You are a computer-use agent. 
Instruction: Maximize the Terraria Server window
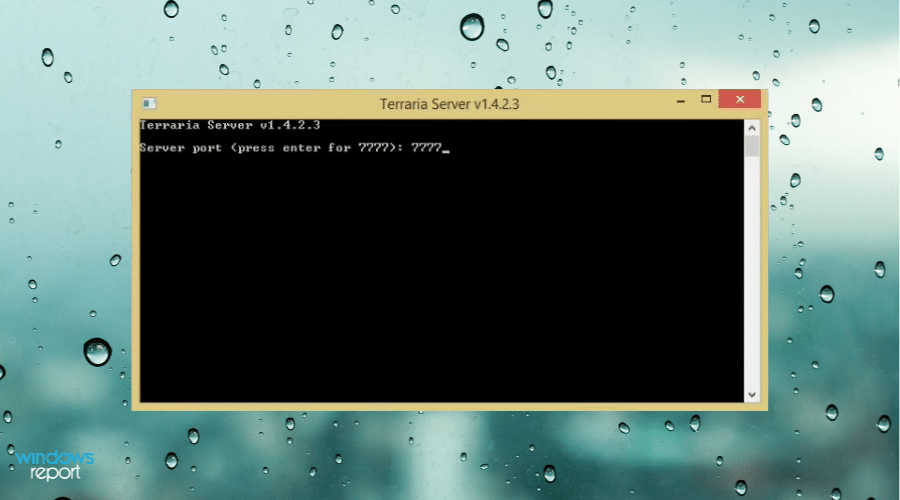coord(706,99)
